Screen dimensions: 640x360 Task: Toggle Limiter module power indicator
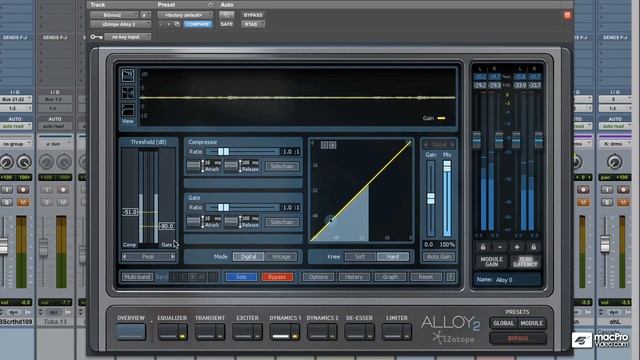tap(407, 332)
